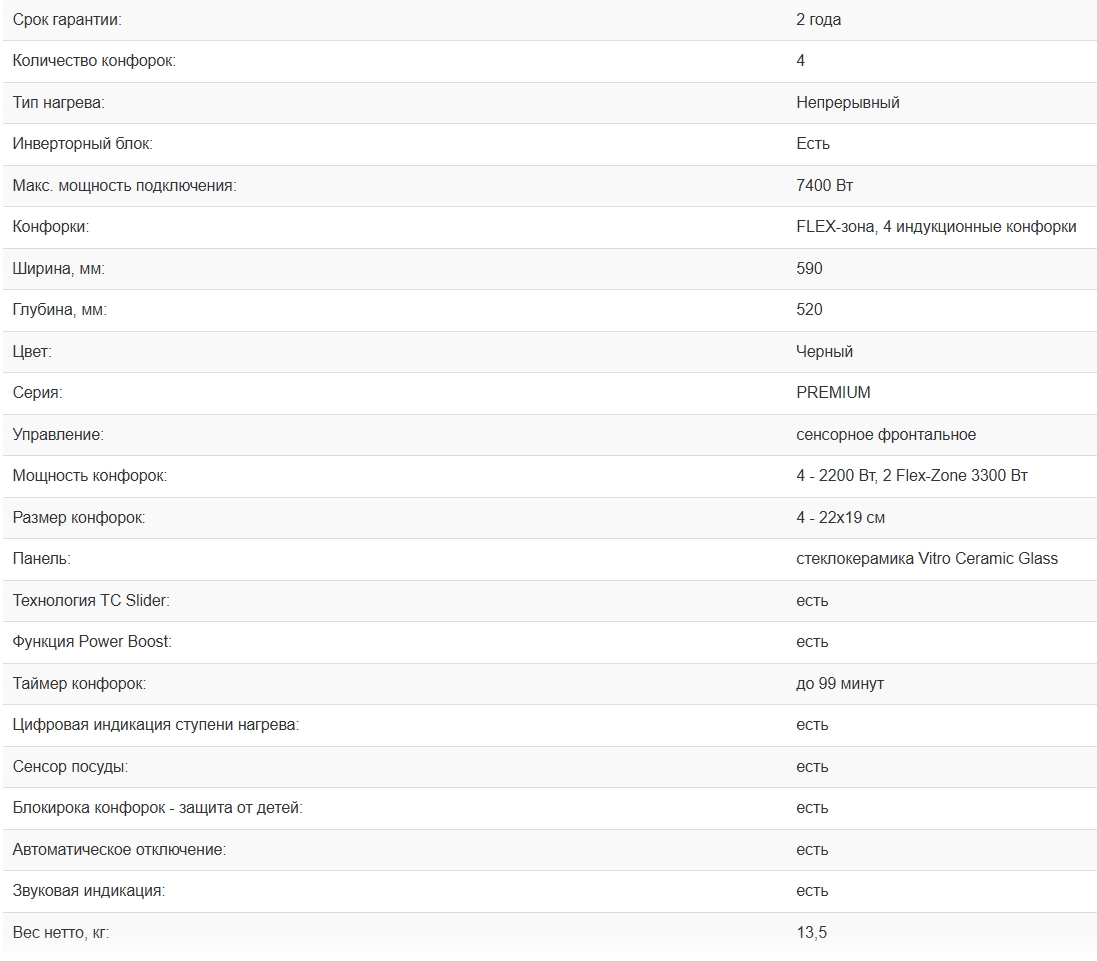This screenshot has width=1097, height=961.
Task: Click the 'Срок гарантии:' label
Action: click(67, 20)
